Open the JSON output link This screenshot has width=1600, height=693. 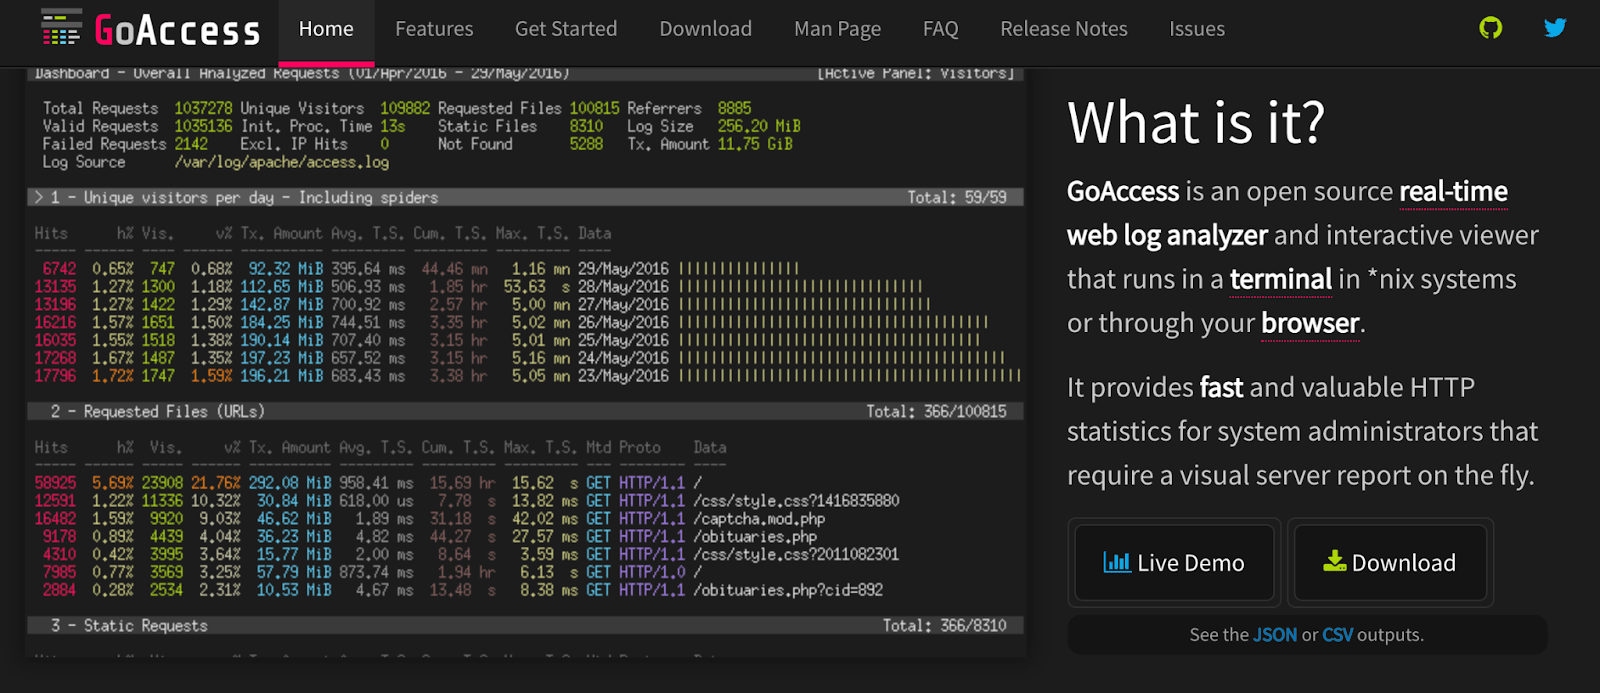[x=1275, y=635]
